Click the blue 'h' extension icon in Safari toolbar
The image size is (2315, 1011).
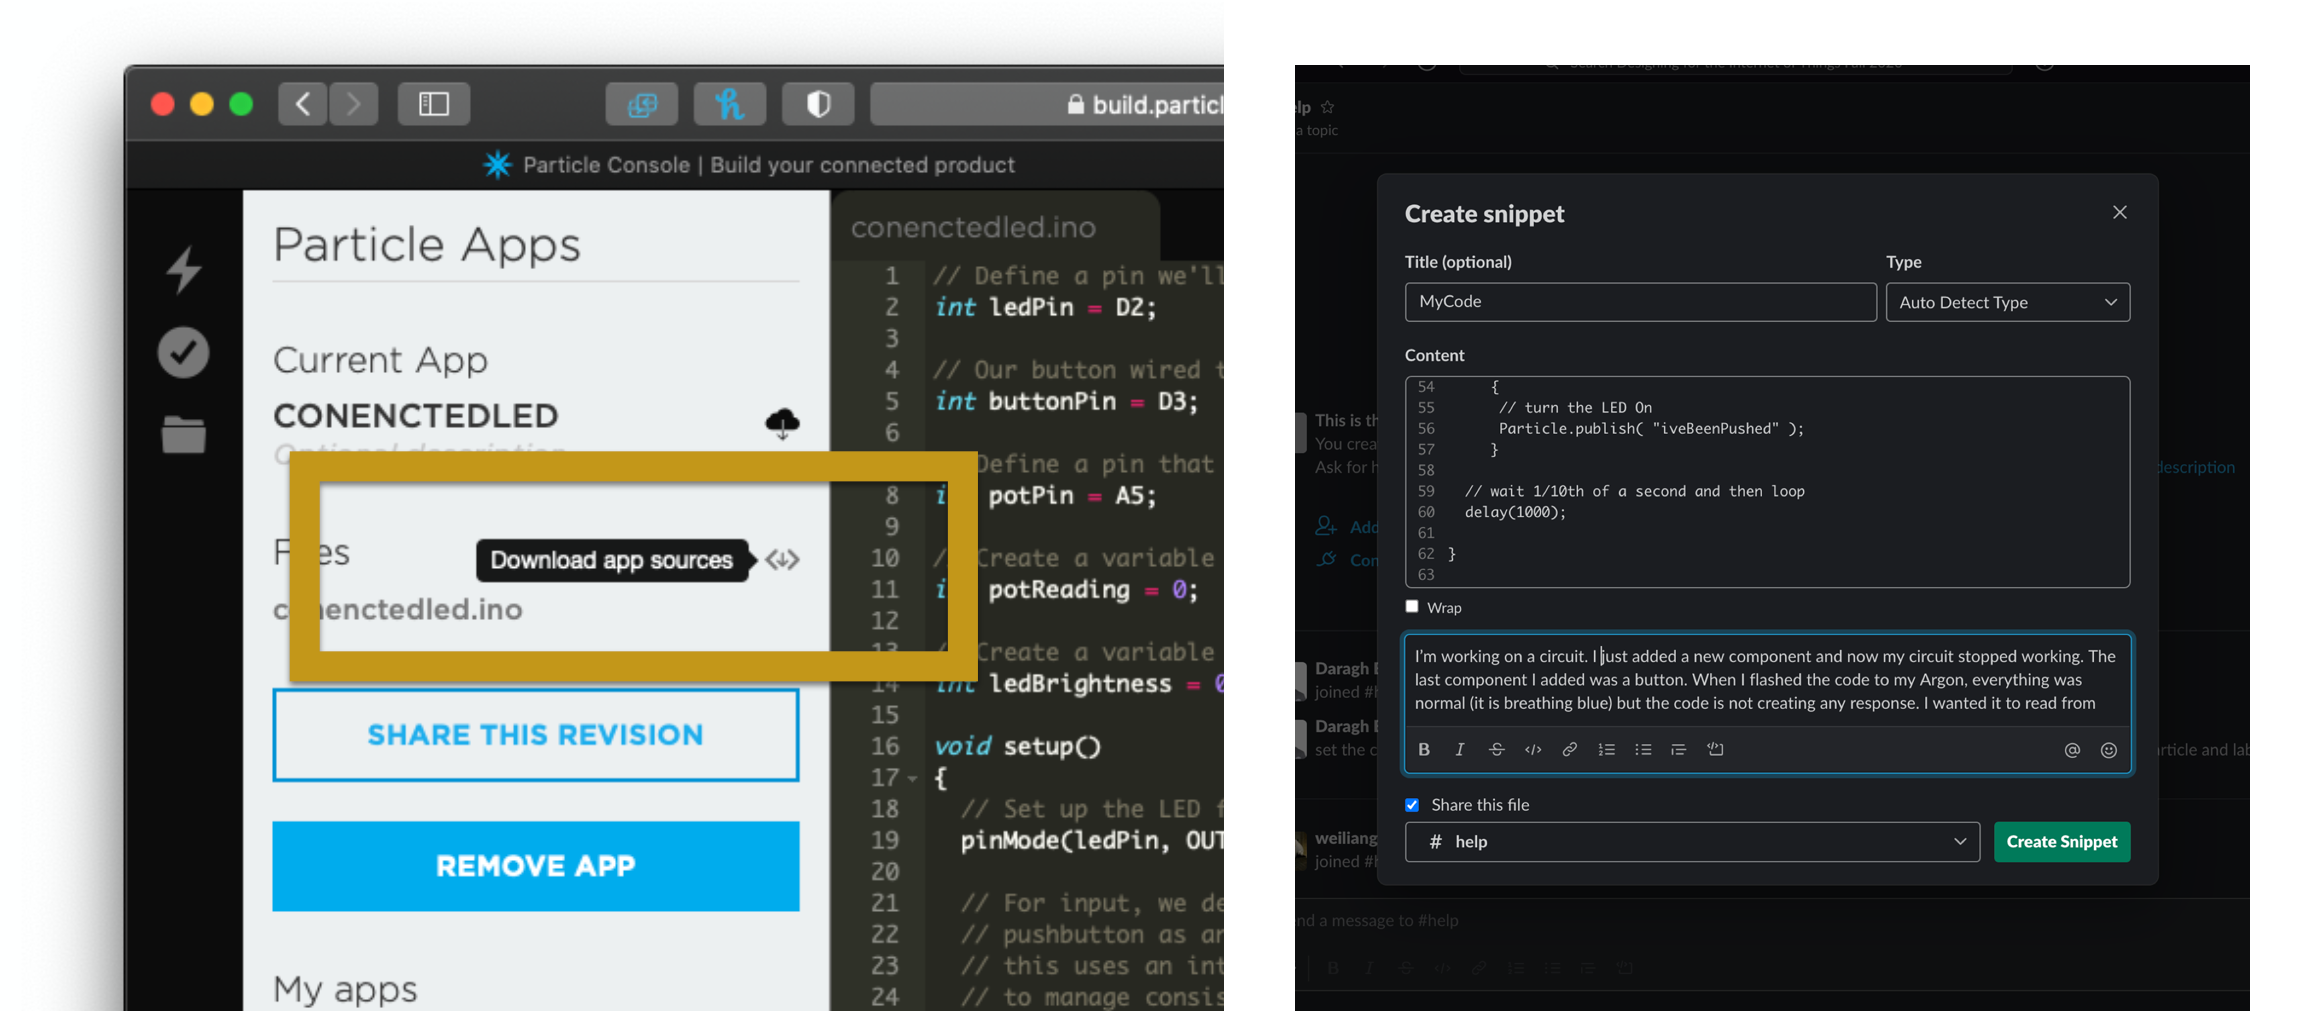click(730, 104)
